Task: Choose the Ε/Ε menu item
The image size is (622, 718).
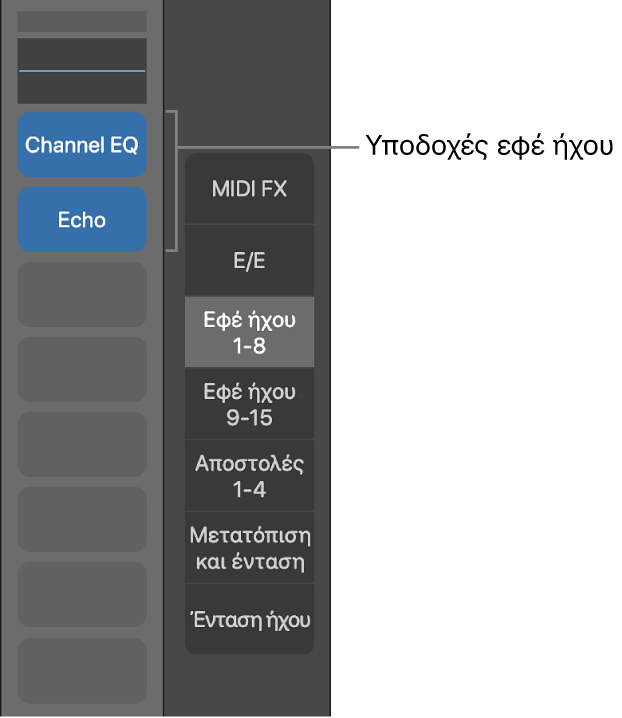Action: (249, 261)
